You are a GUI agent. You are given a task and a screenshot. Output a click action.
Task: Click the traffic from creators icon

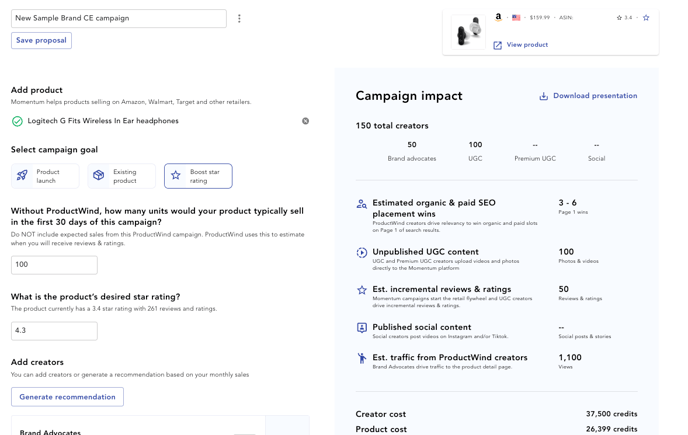(362, 359)
